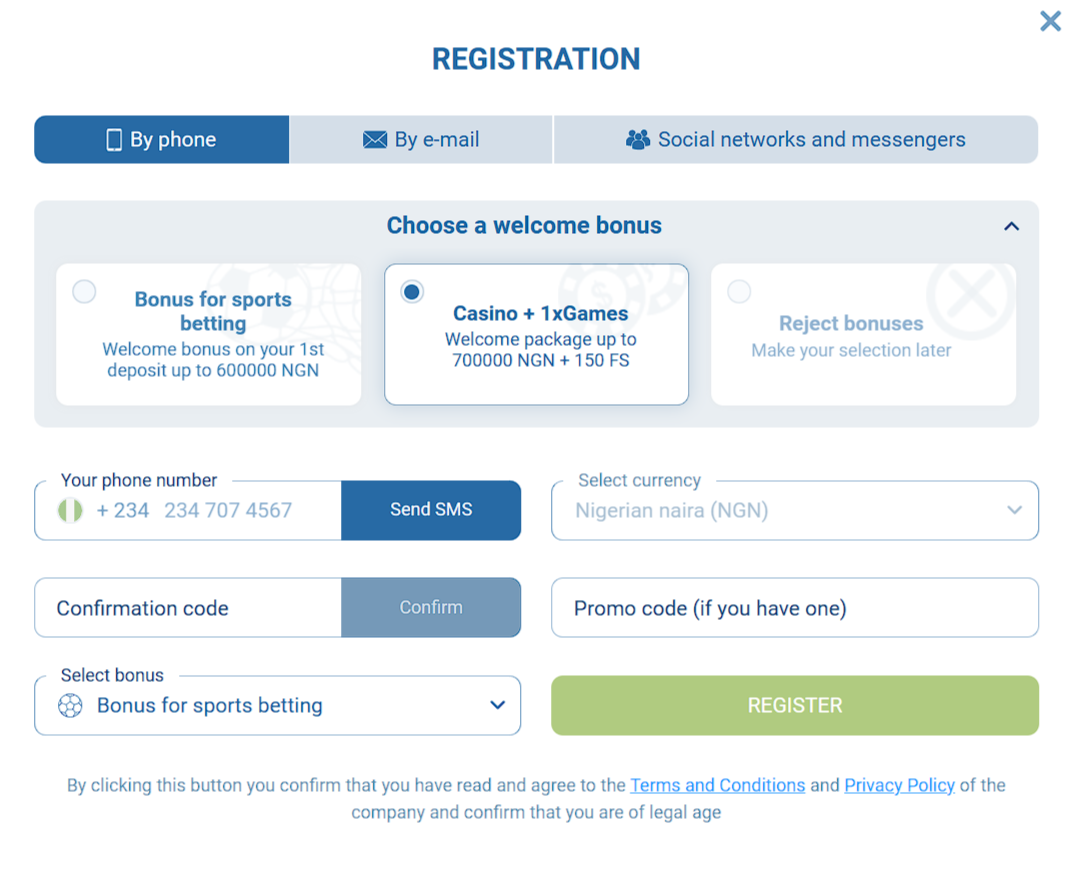Select the Bonus for sports betting radio
1071x872 pixels.
tap(85, 292)
